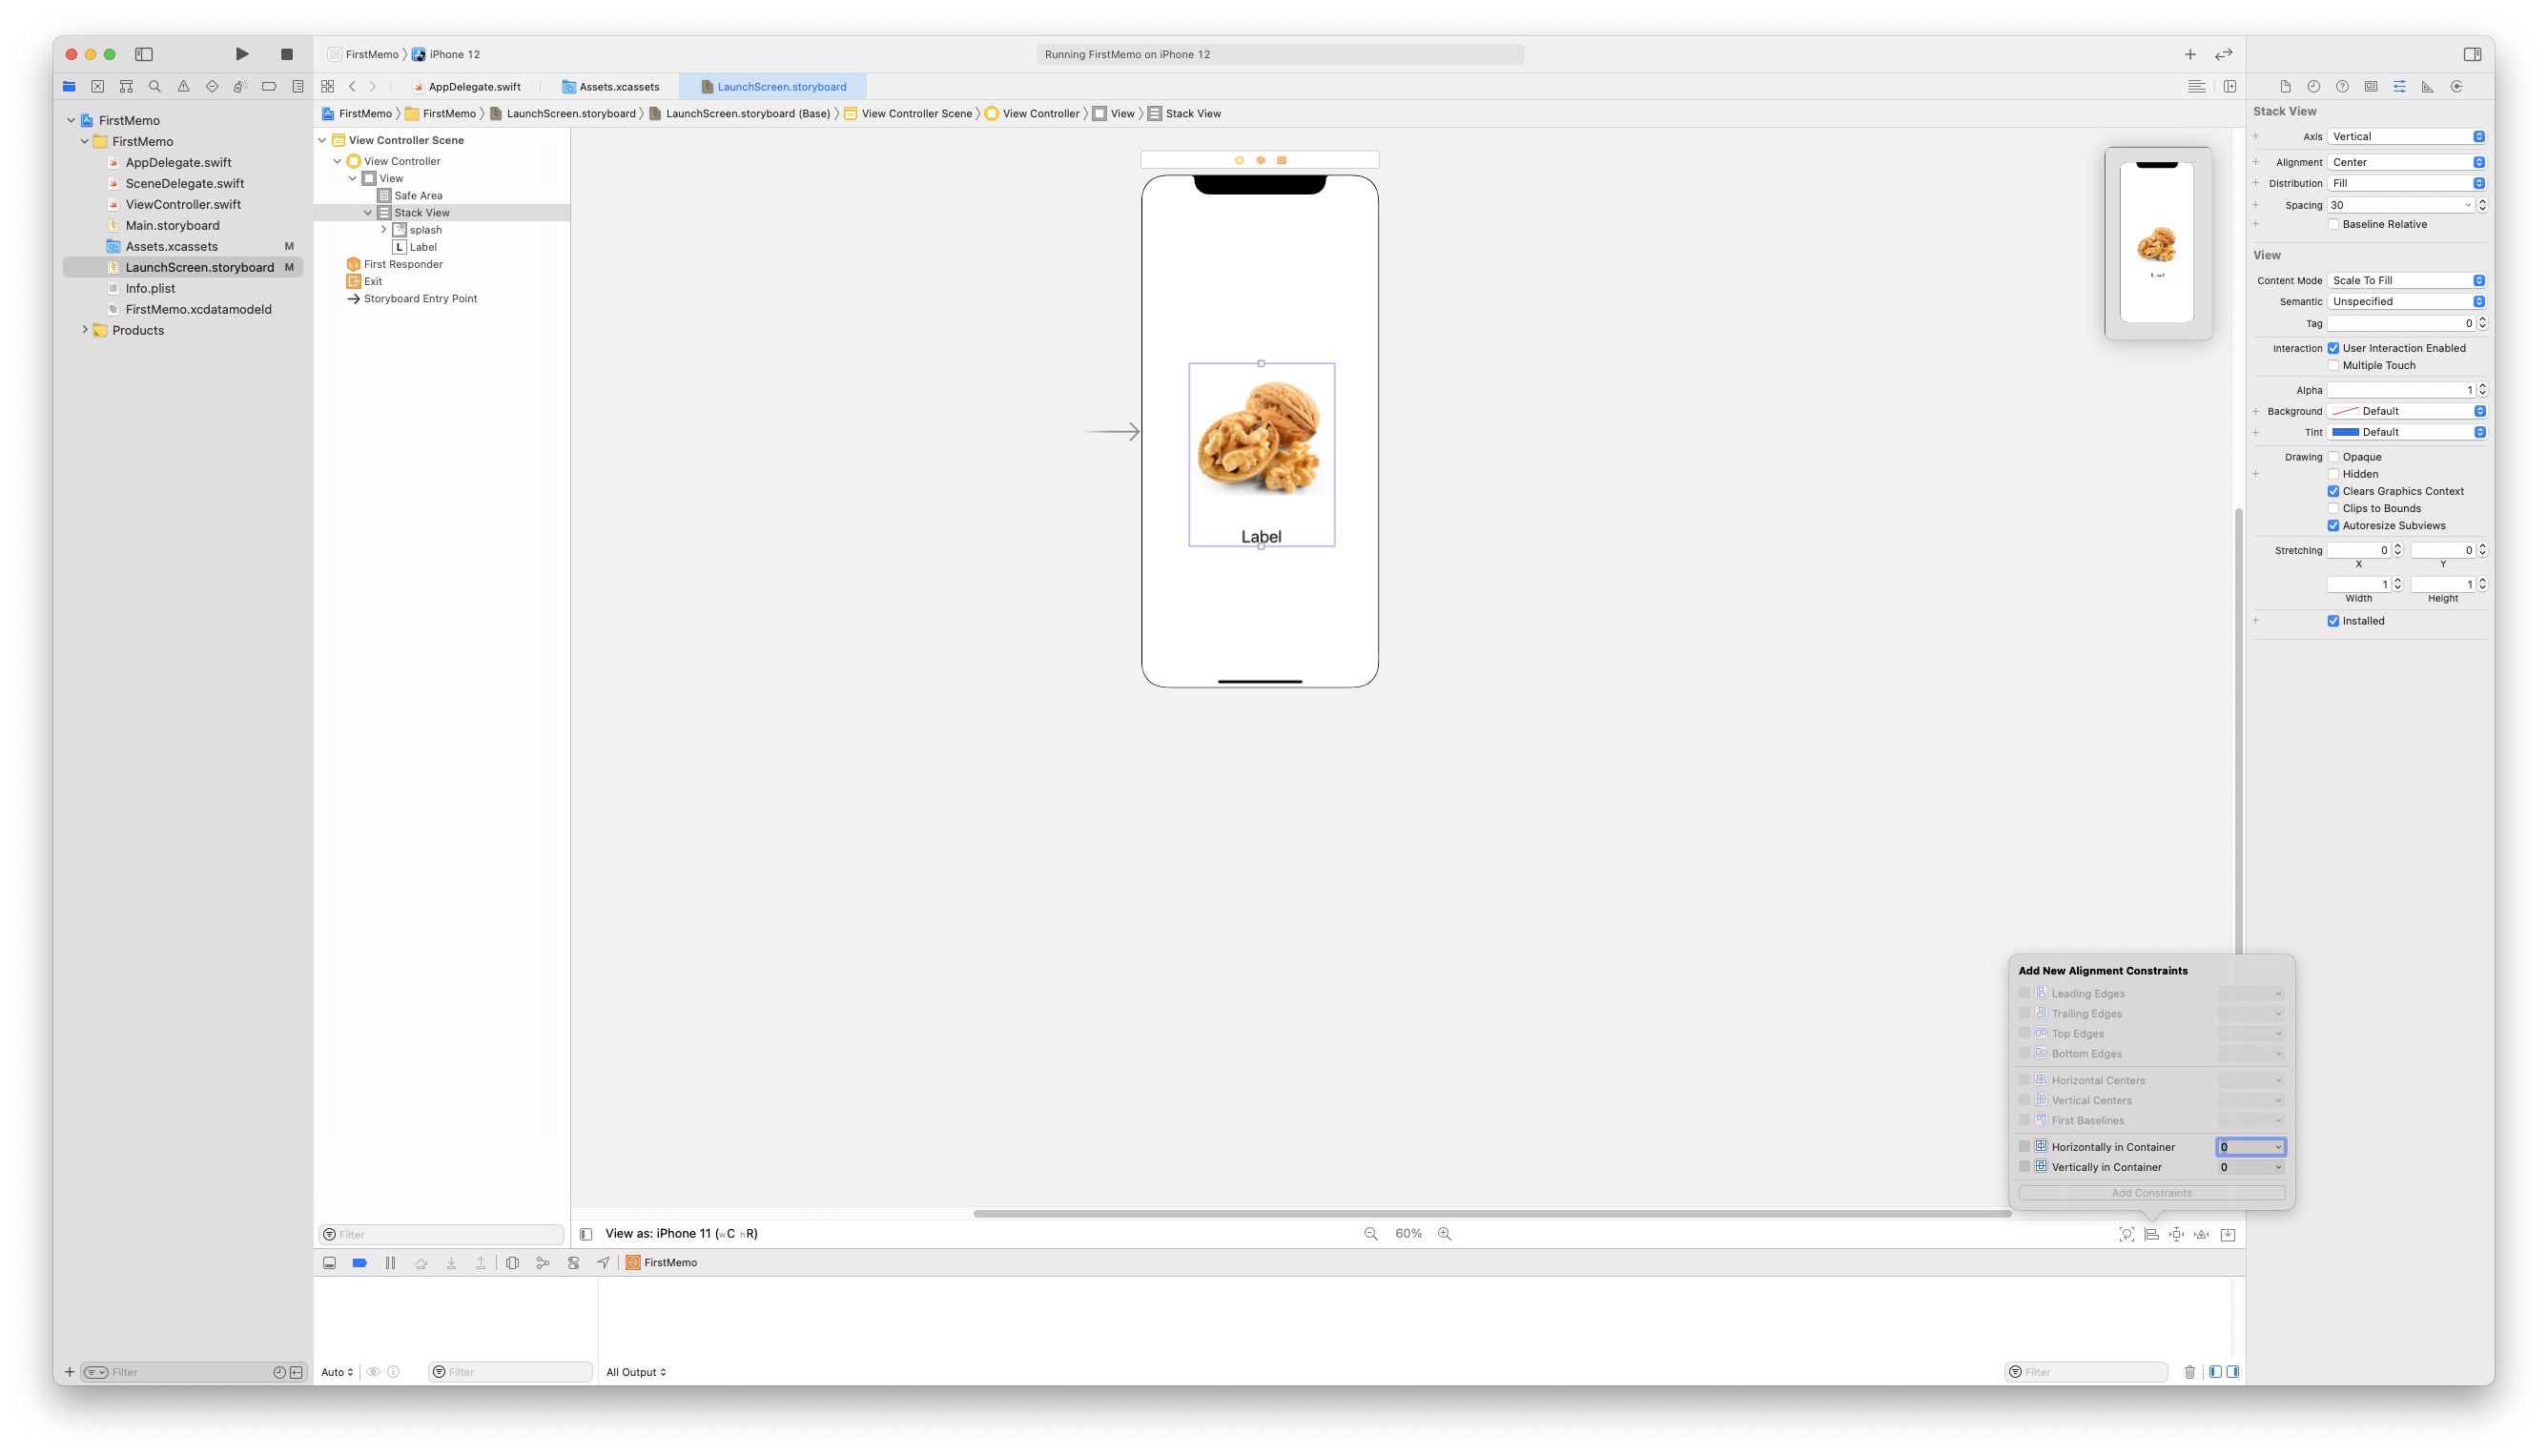Click the Stop button in toolbar
This screenshot has width=2548, height=1456.
coord(287,54)
